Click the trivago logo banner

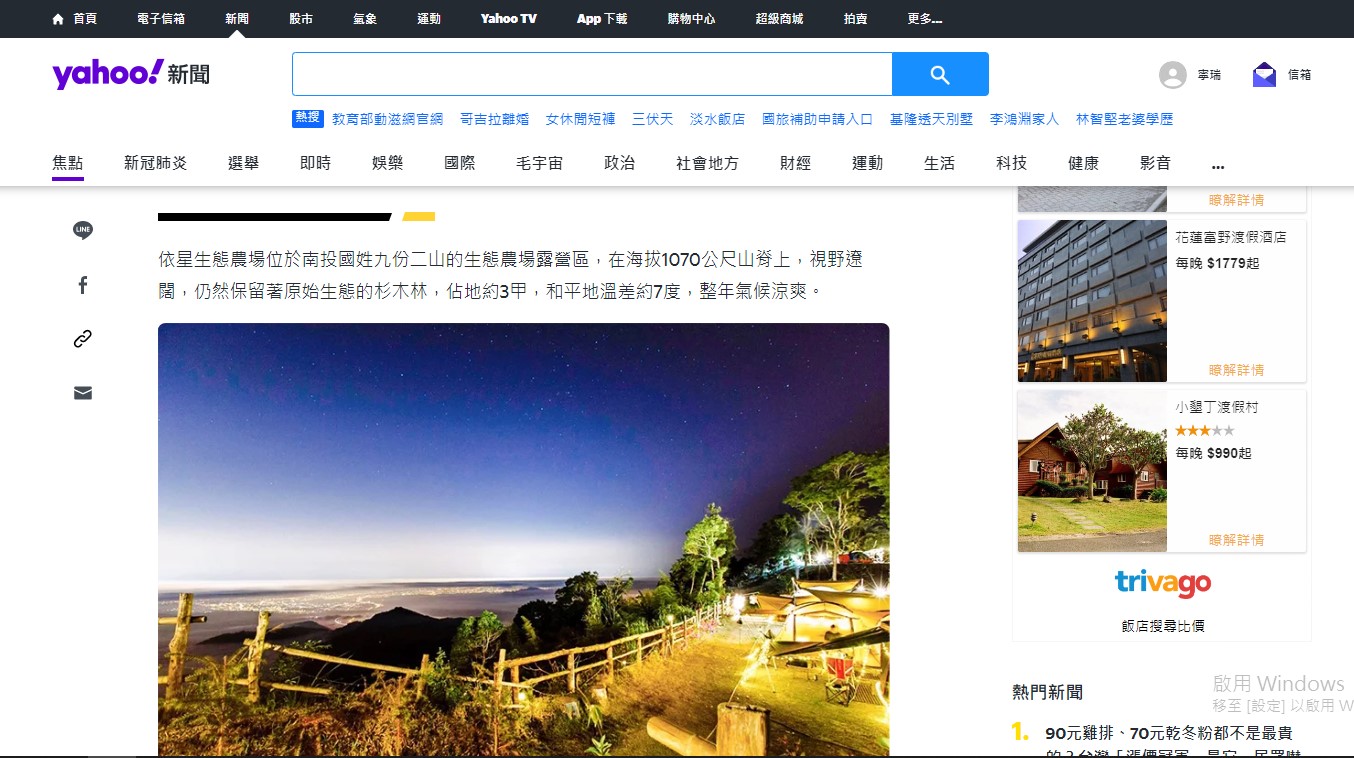point(1162,583)
